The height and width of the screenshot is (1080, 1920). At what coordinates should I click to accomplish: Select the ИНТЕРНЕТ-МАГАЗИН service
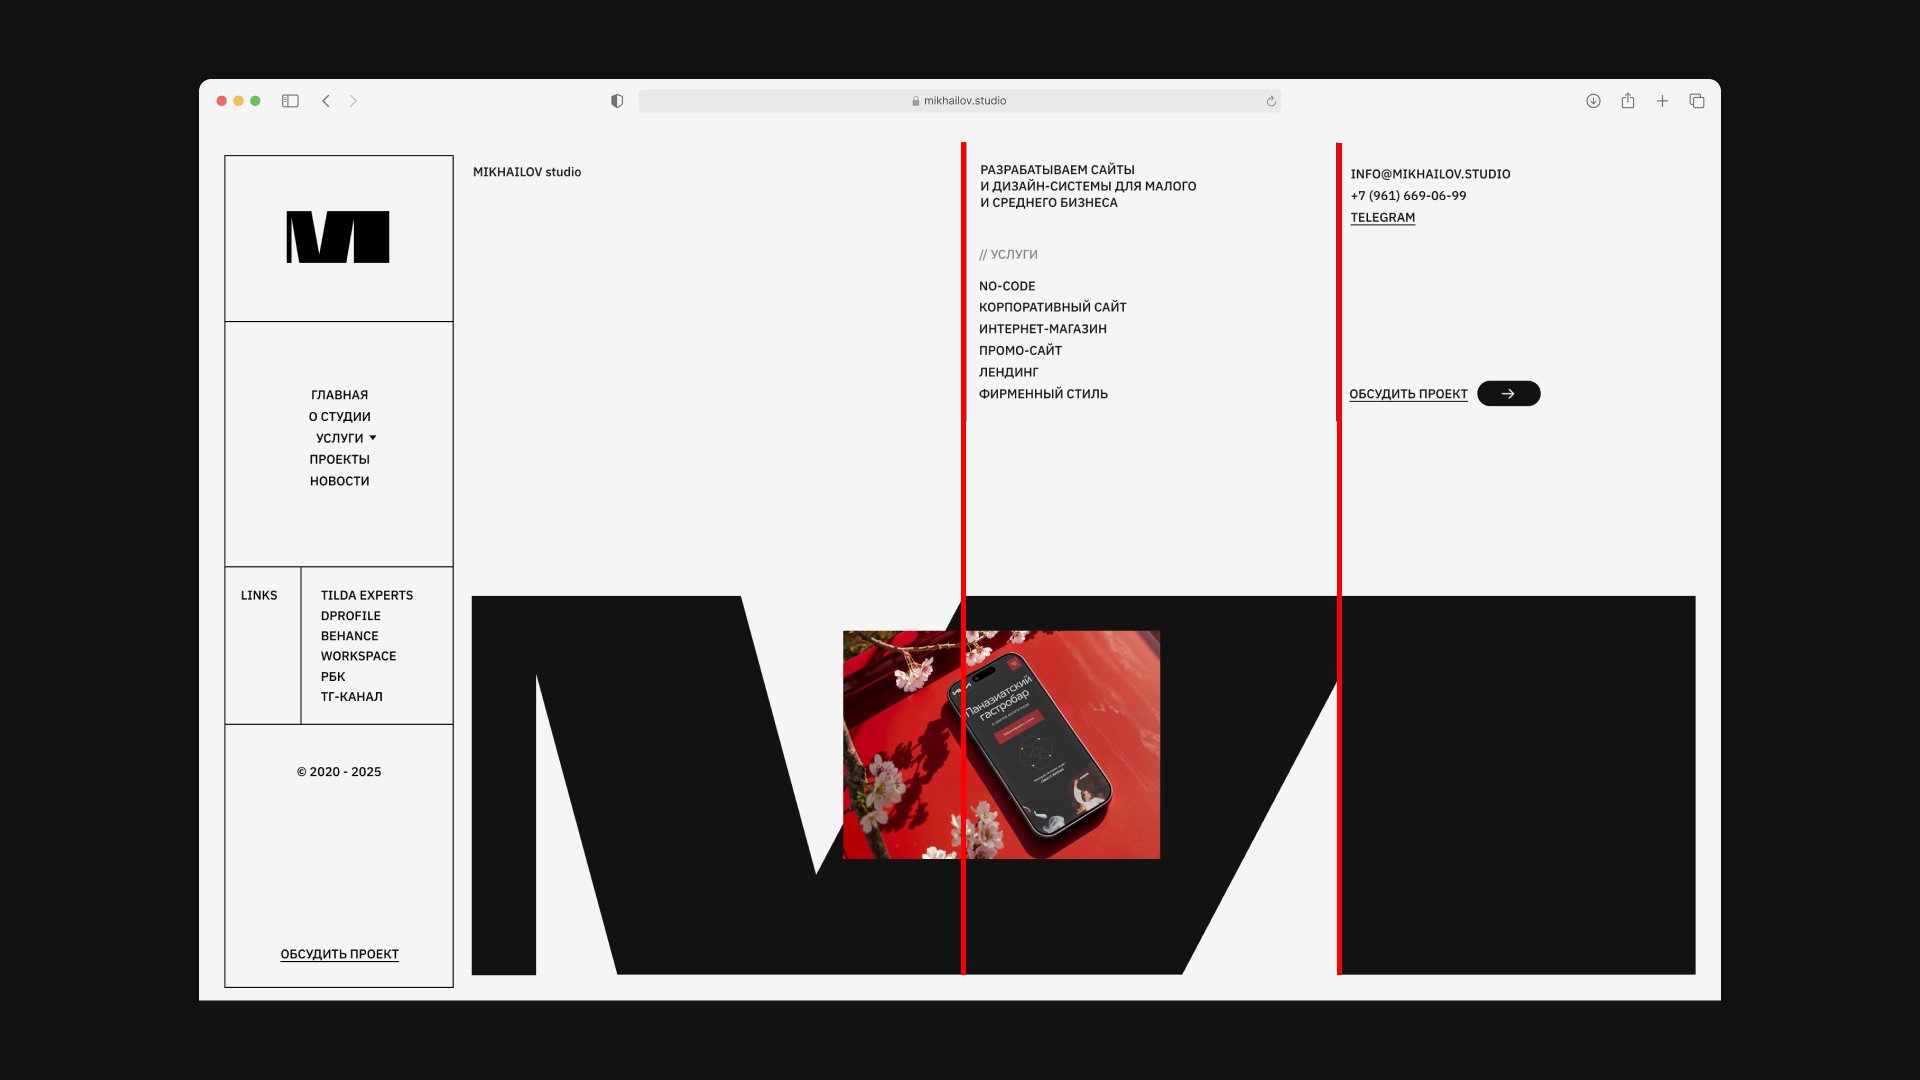(1042, 329)
